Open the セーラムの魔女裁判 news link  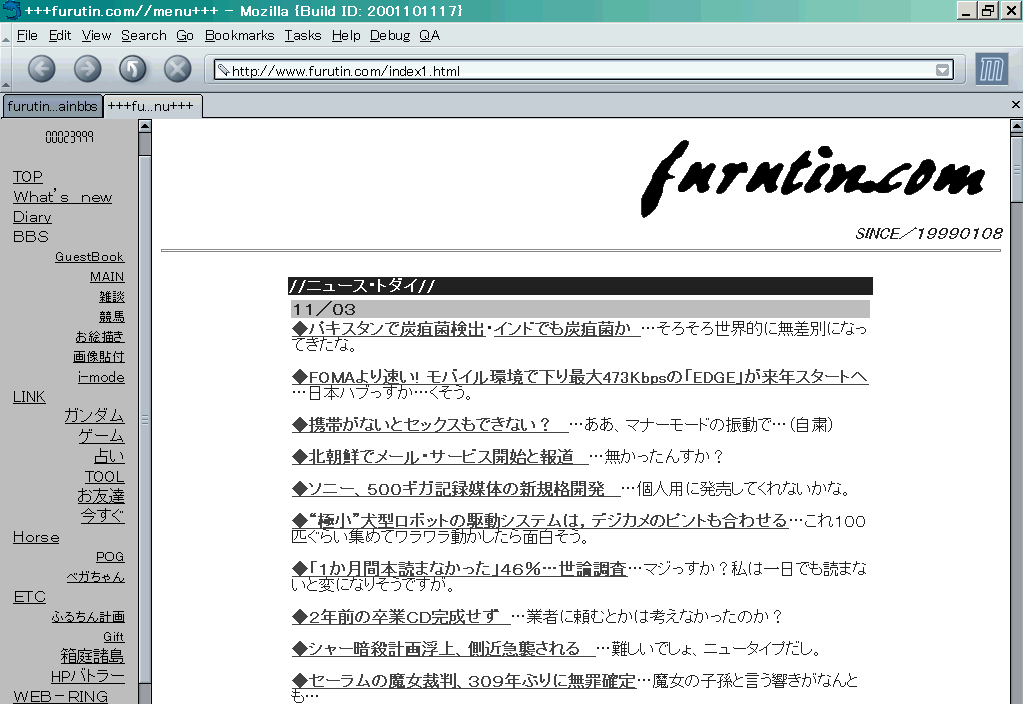click(x=464, y=681)
